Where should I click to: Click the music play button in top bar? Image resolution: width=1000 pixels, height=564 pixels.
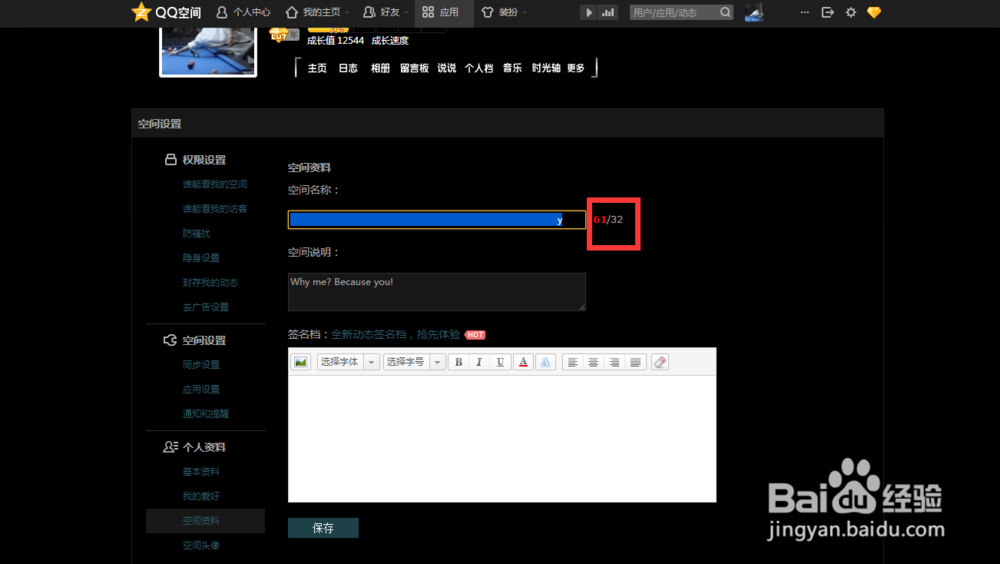pyautogui.click(x=589, y=12)
